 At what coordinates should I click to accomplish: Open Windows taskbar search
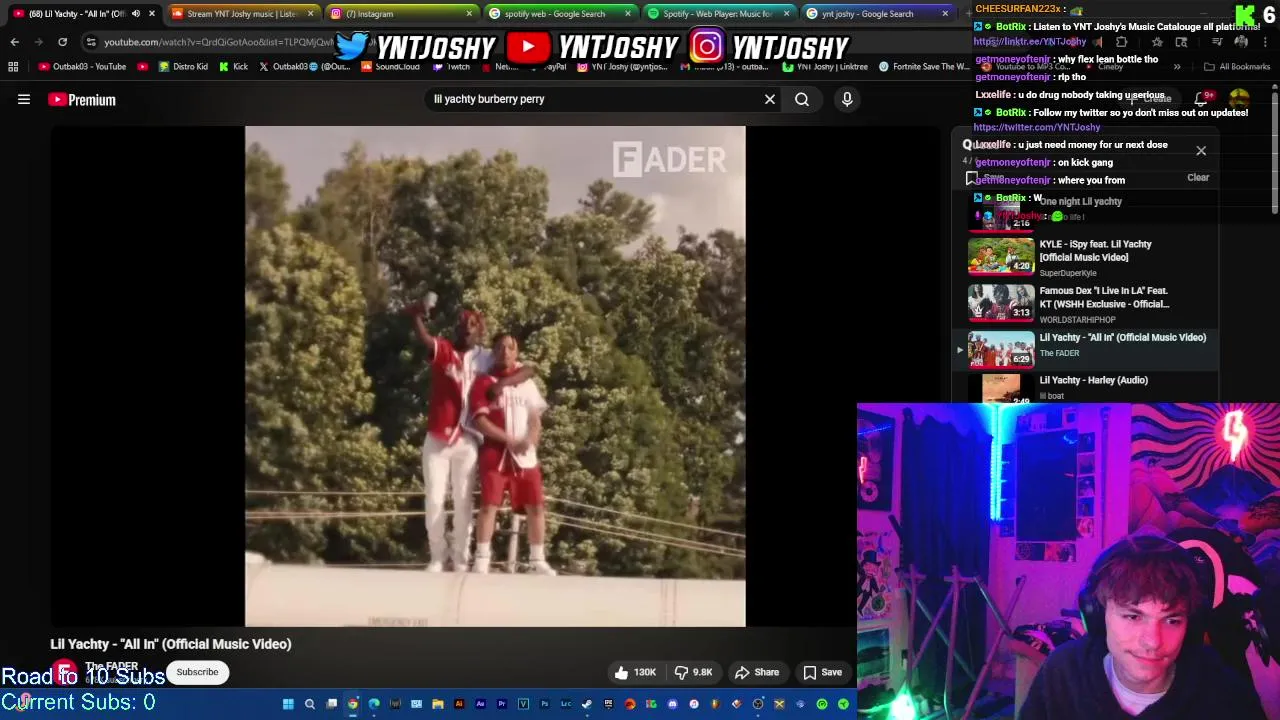310,704
